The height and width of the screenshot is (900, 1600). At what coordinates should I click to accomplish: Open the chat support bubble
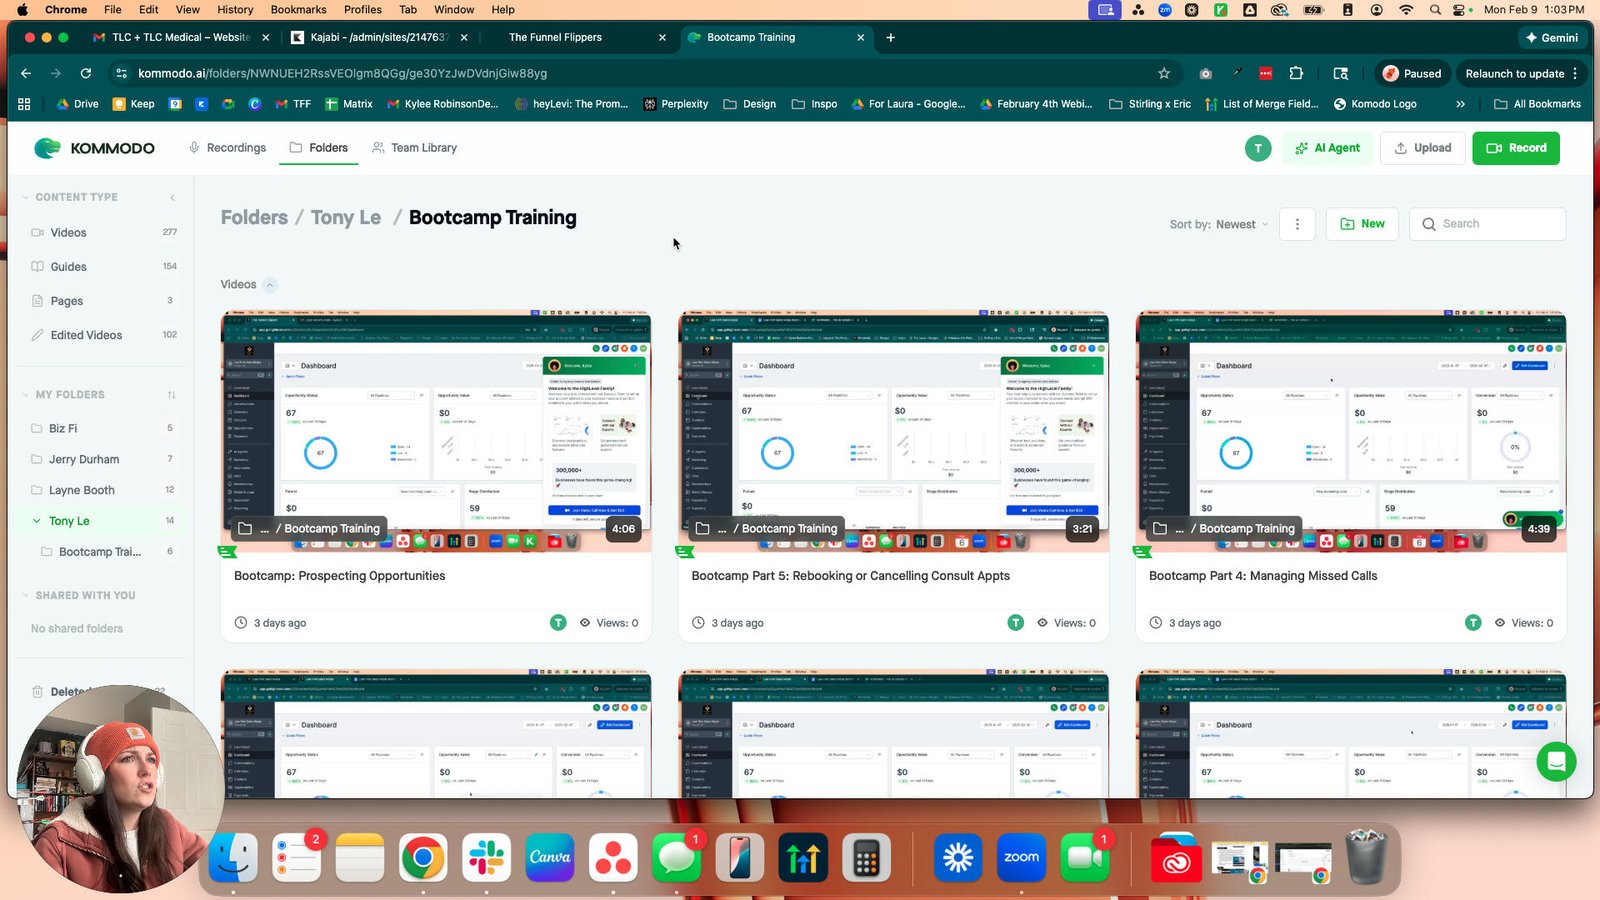(x=1556, y=762)
